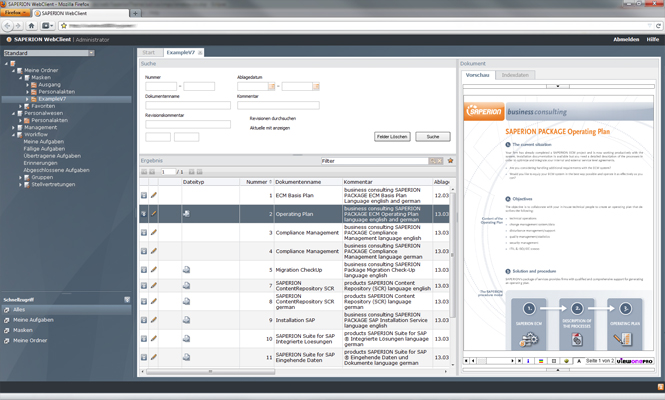Viewport: 665px width, 400px height.
Task: Open row menu icon for ECM Basis Plan
Action: pyautogui.click(x=144, y=196)
